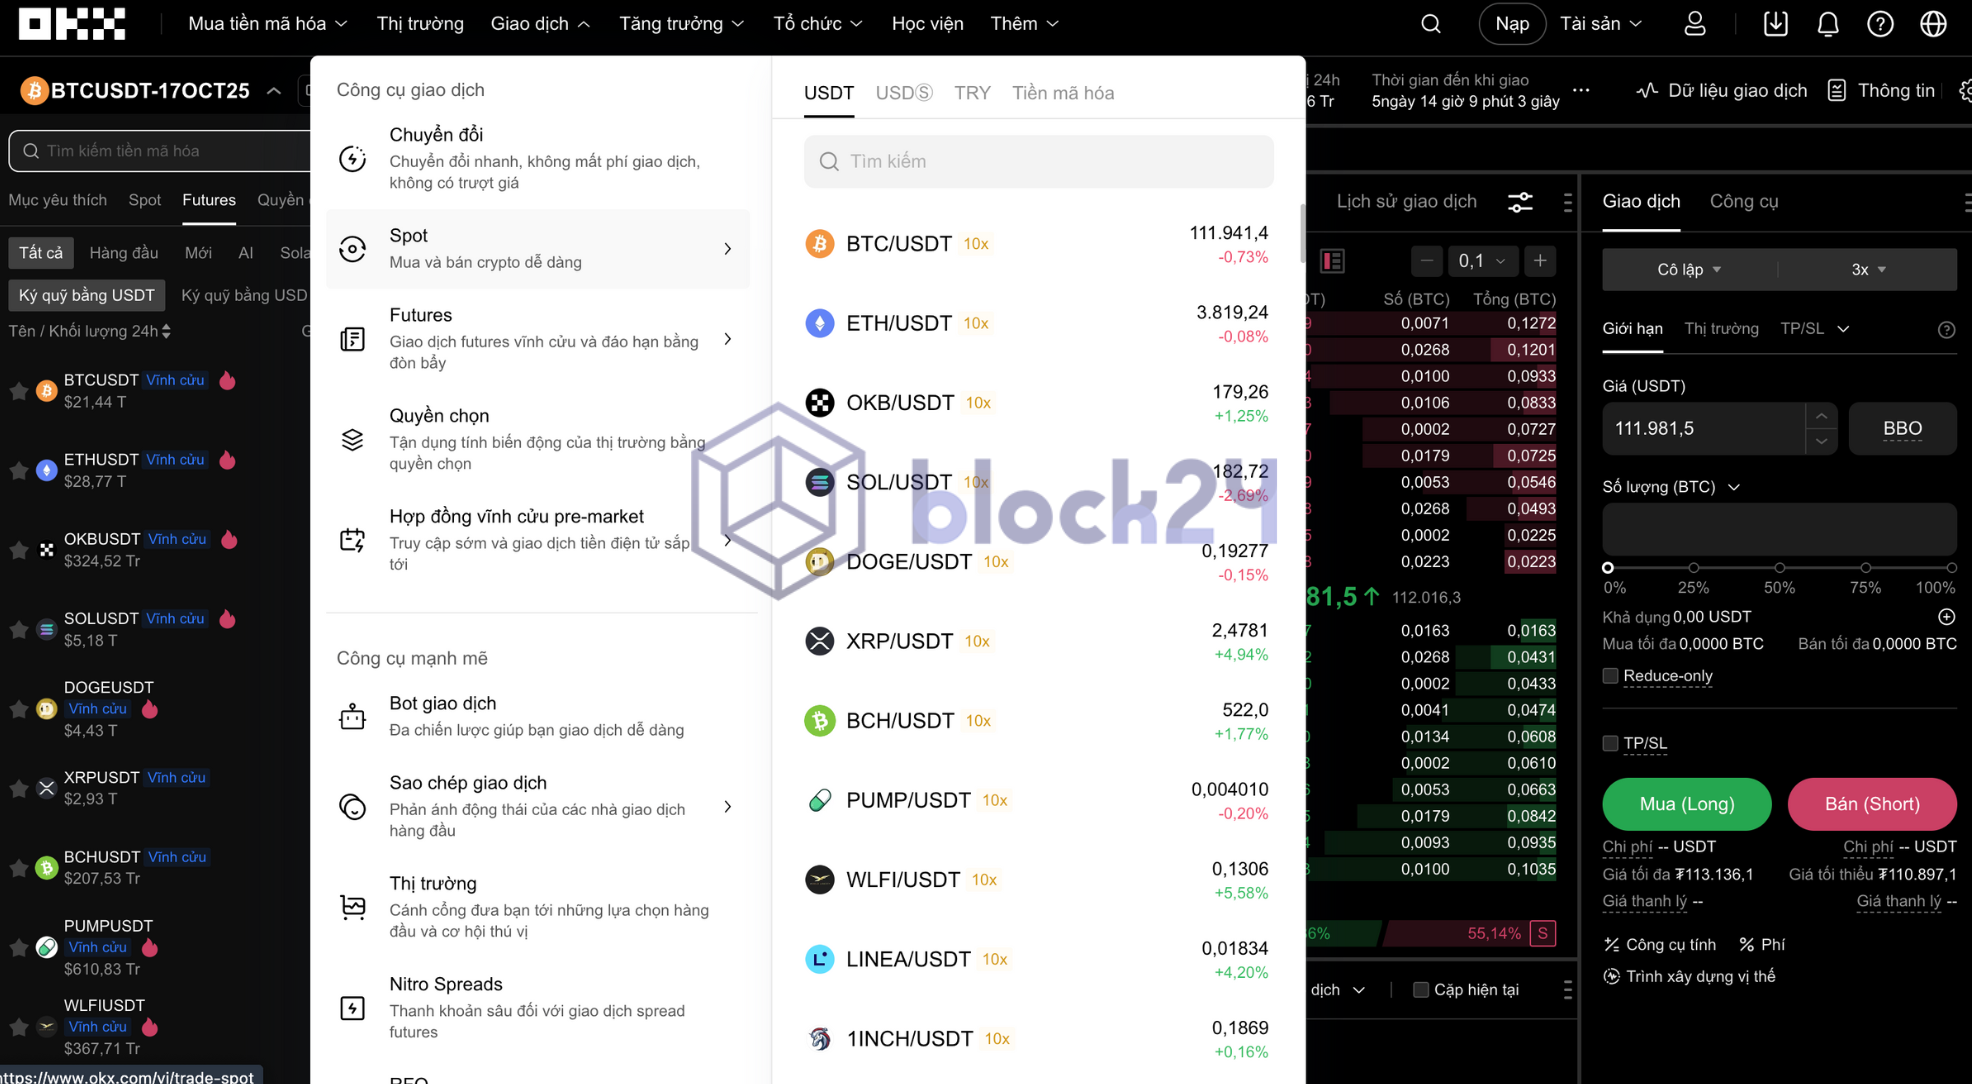Screen dimensions: 1972x1084
Task: Open the notifications bell icon
Action: (x=1827, y=24)
